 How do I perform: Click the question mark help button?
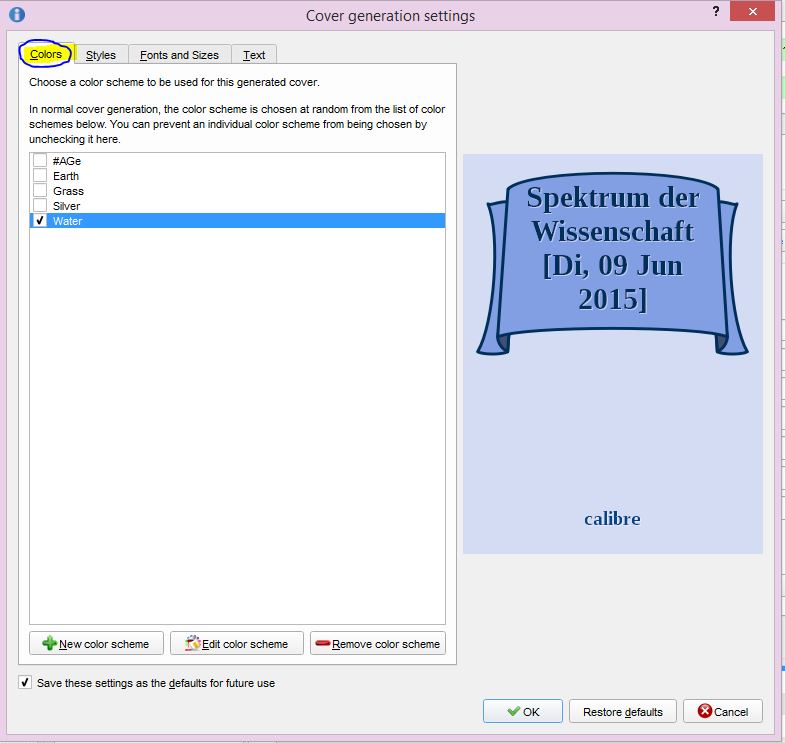tap(716, 11)
